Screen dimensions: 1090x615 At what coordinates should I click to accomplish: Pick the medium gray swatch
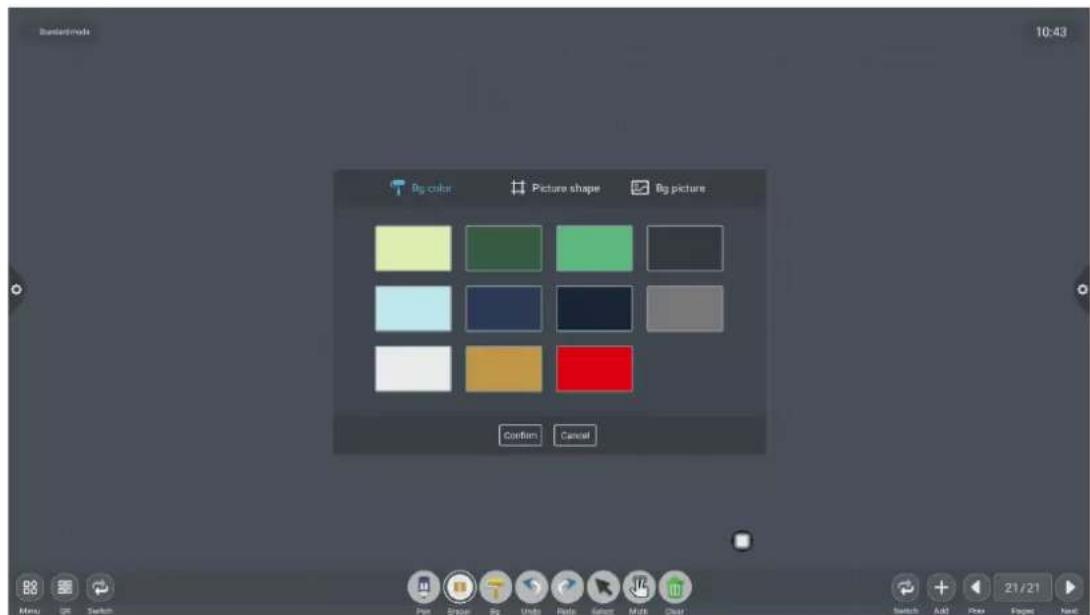coord(685,309)
